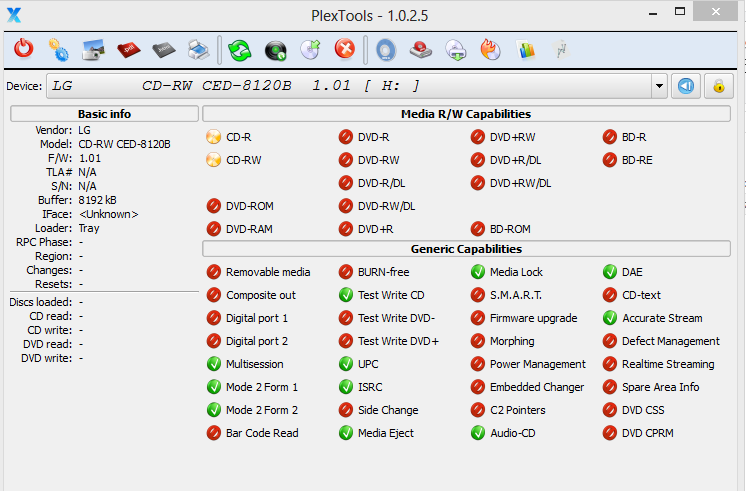Click the 'C2 Pointers' label

518,410
